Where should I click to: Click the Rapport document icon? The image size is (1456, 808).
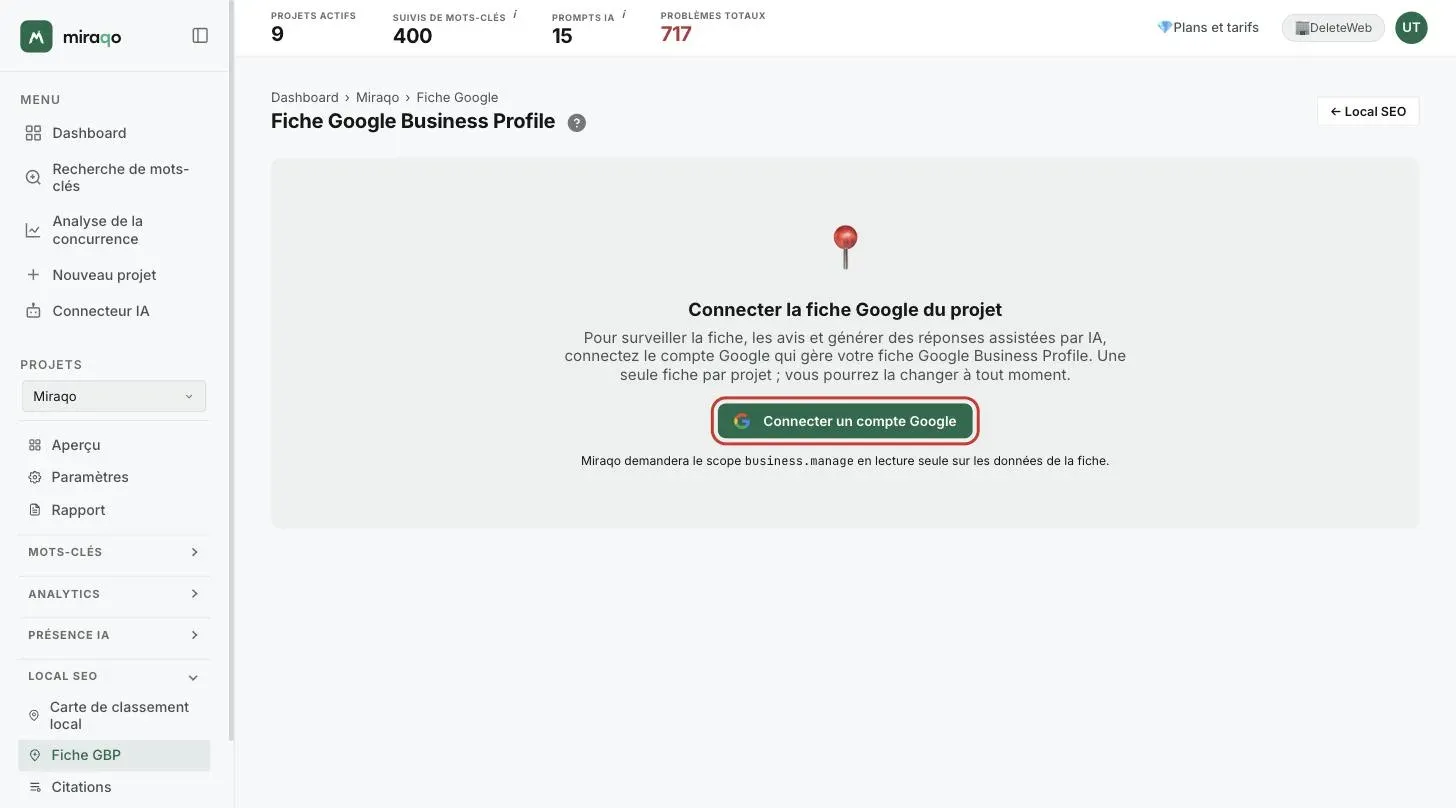[35, 510]
